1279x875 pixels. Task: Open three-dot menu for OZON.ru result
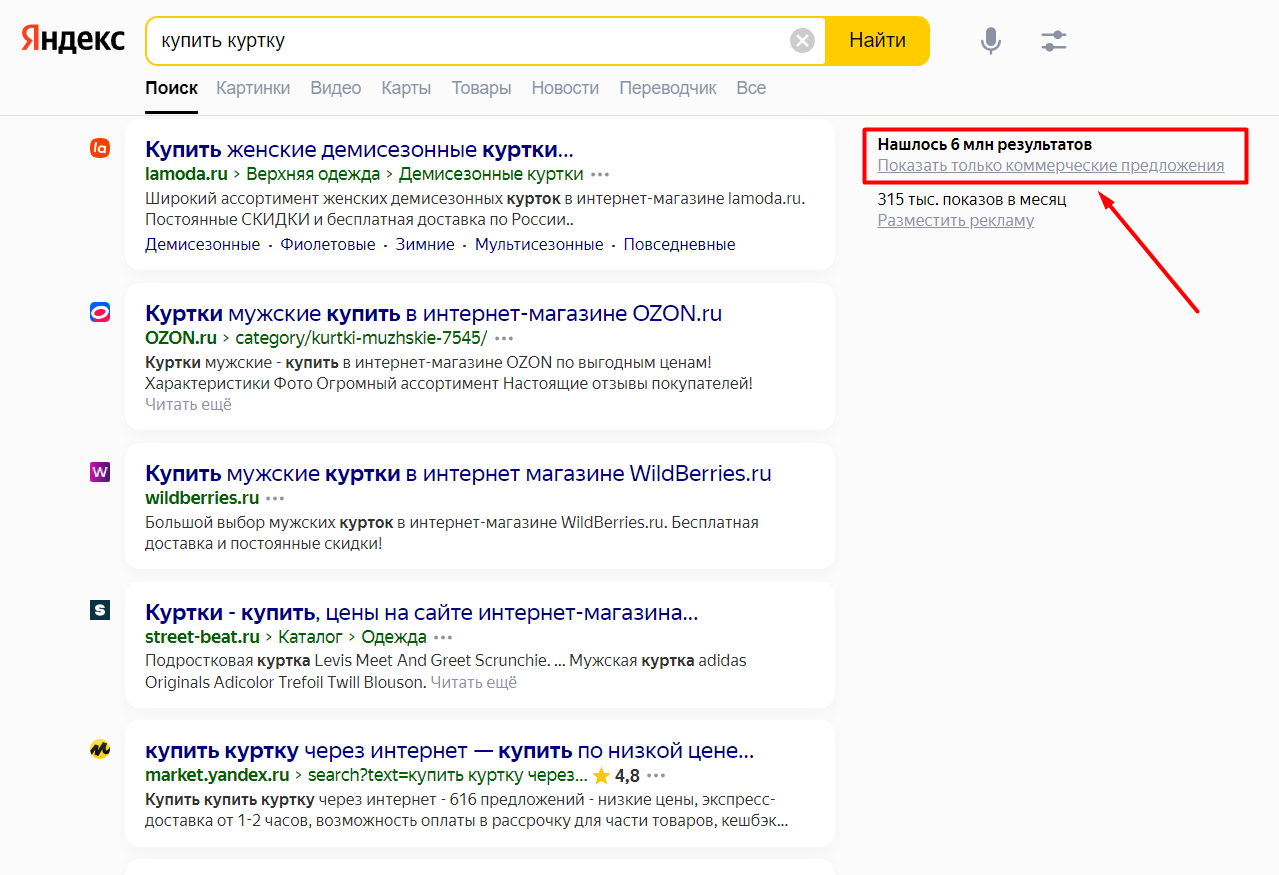pyautogui.click(x=504, y=339)
